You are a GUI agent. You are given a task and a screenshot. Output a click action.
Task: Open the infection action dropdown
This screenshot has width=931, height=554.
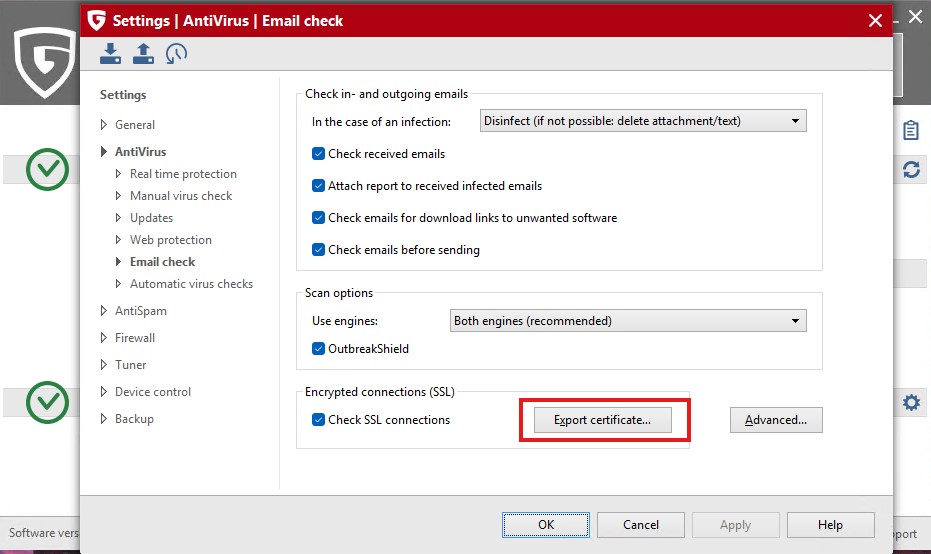pos(643,121)
